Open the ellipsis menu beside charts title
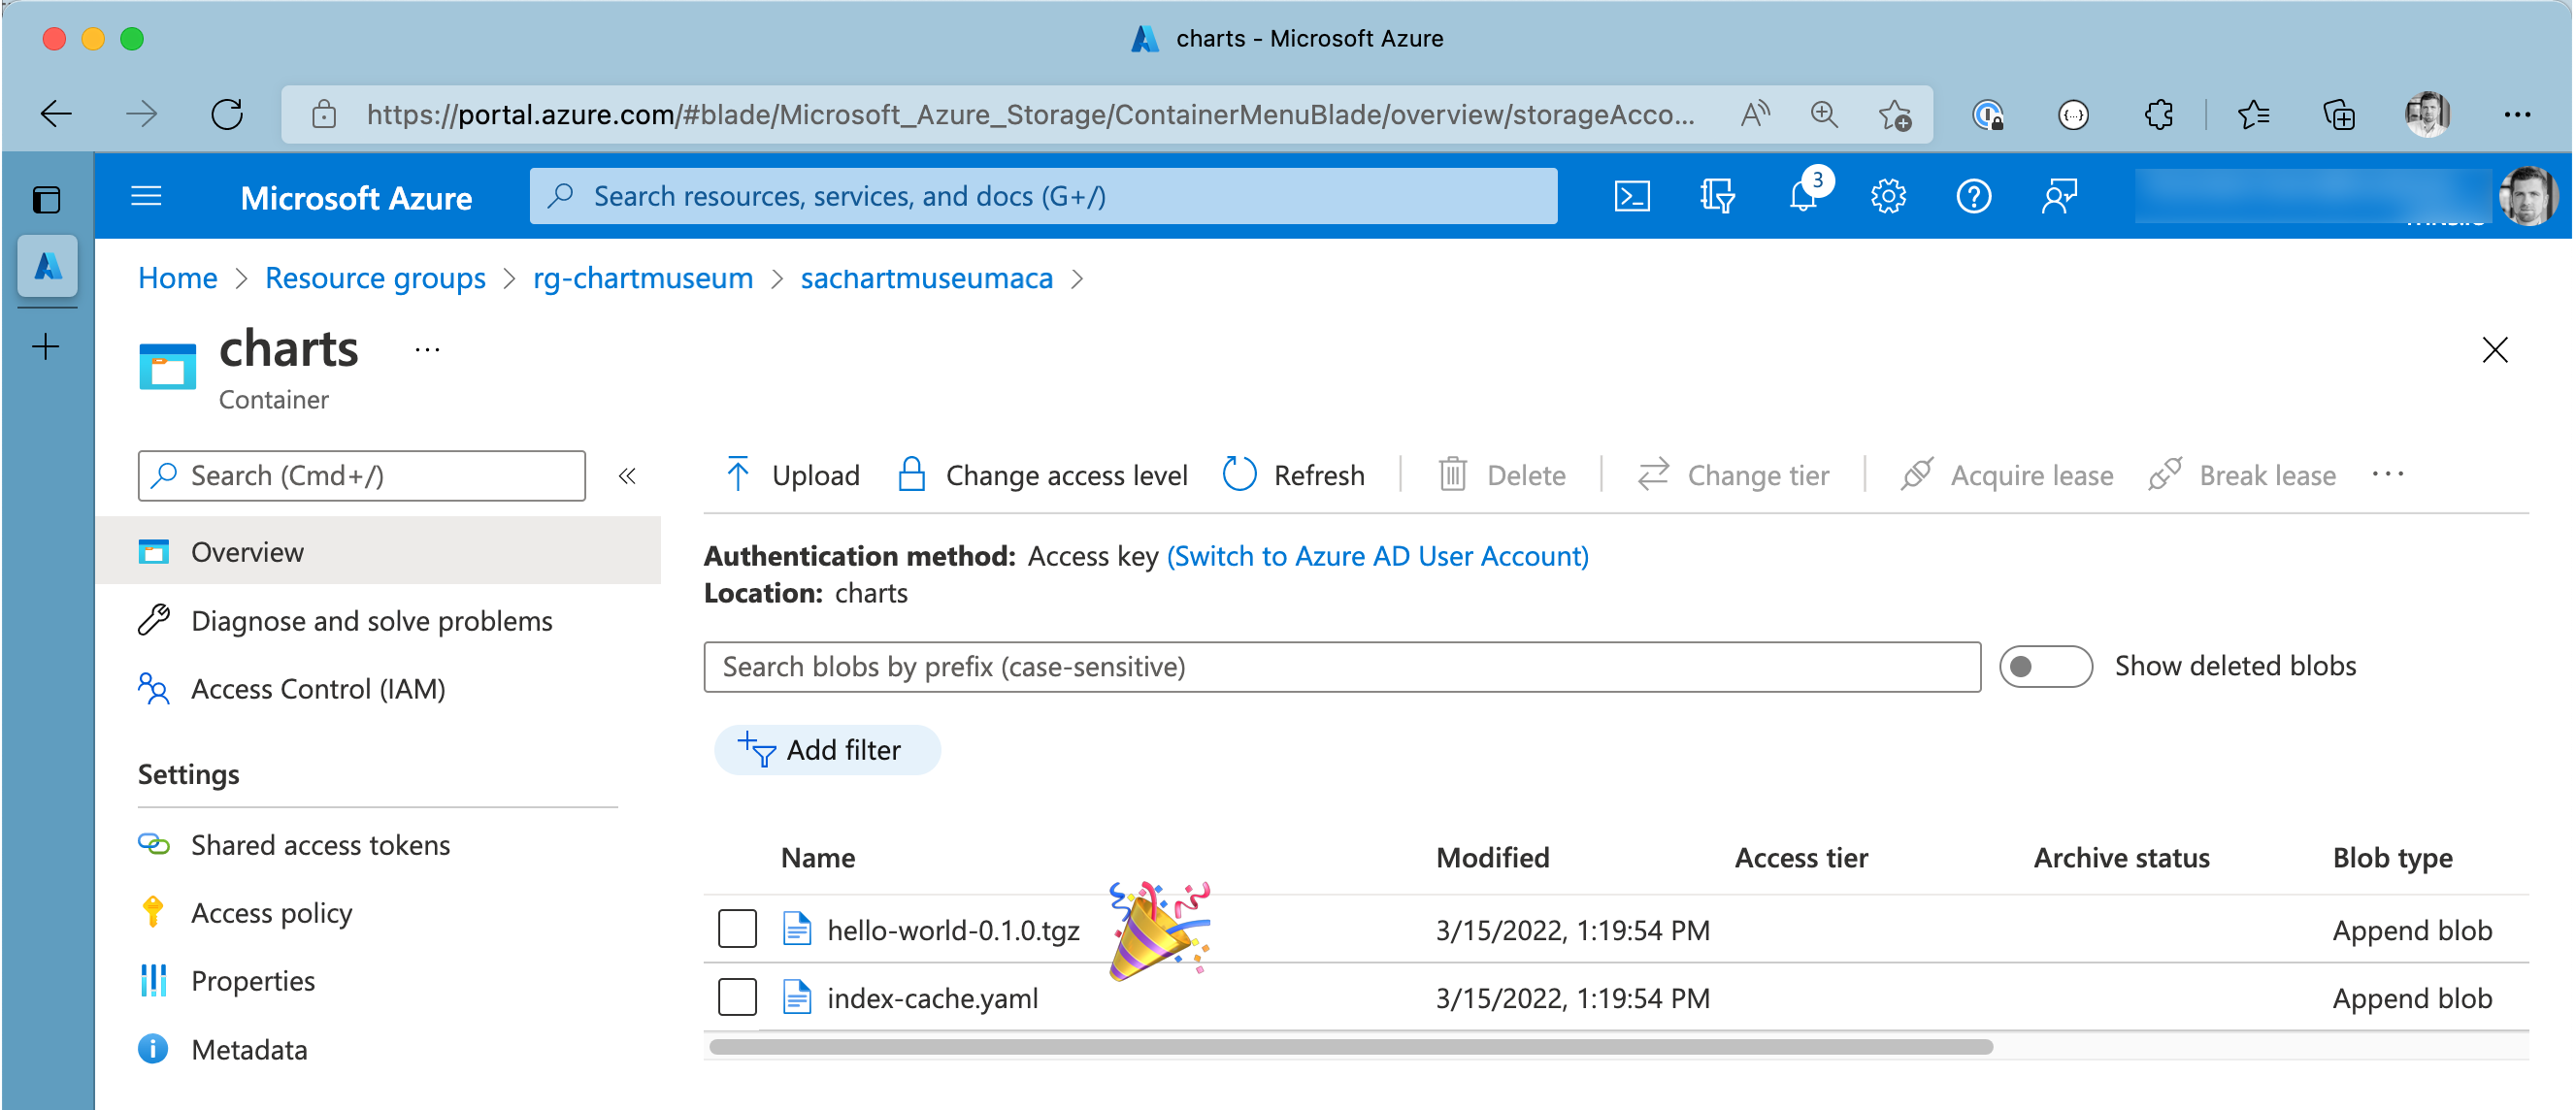Viewport: 2576px width, 1110px height. (427, 349)
